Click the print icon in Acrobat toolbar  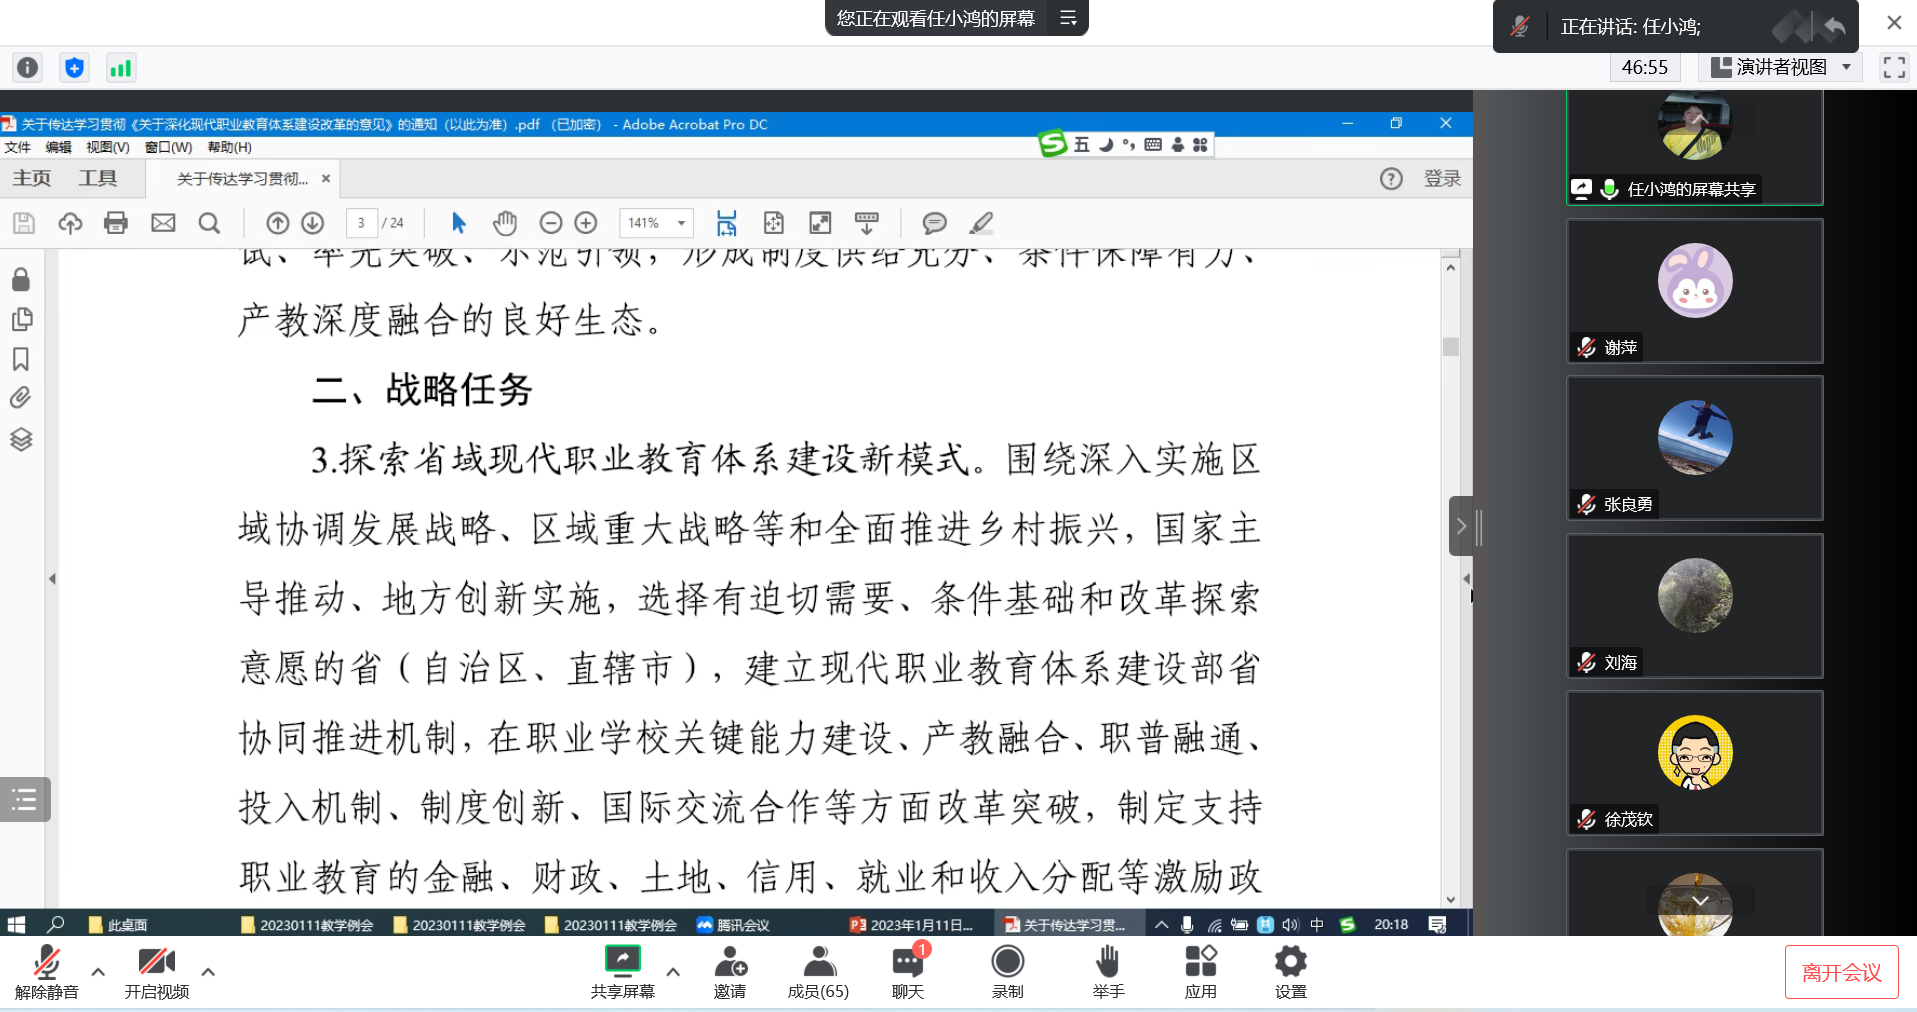[116, 223]
